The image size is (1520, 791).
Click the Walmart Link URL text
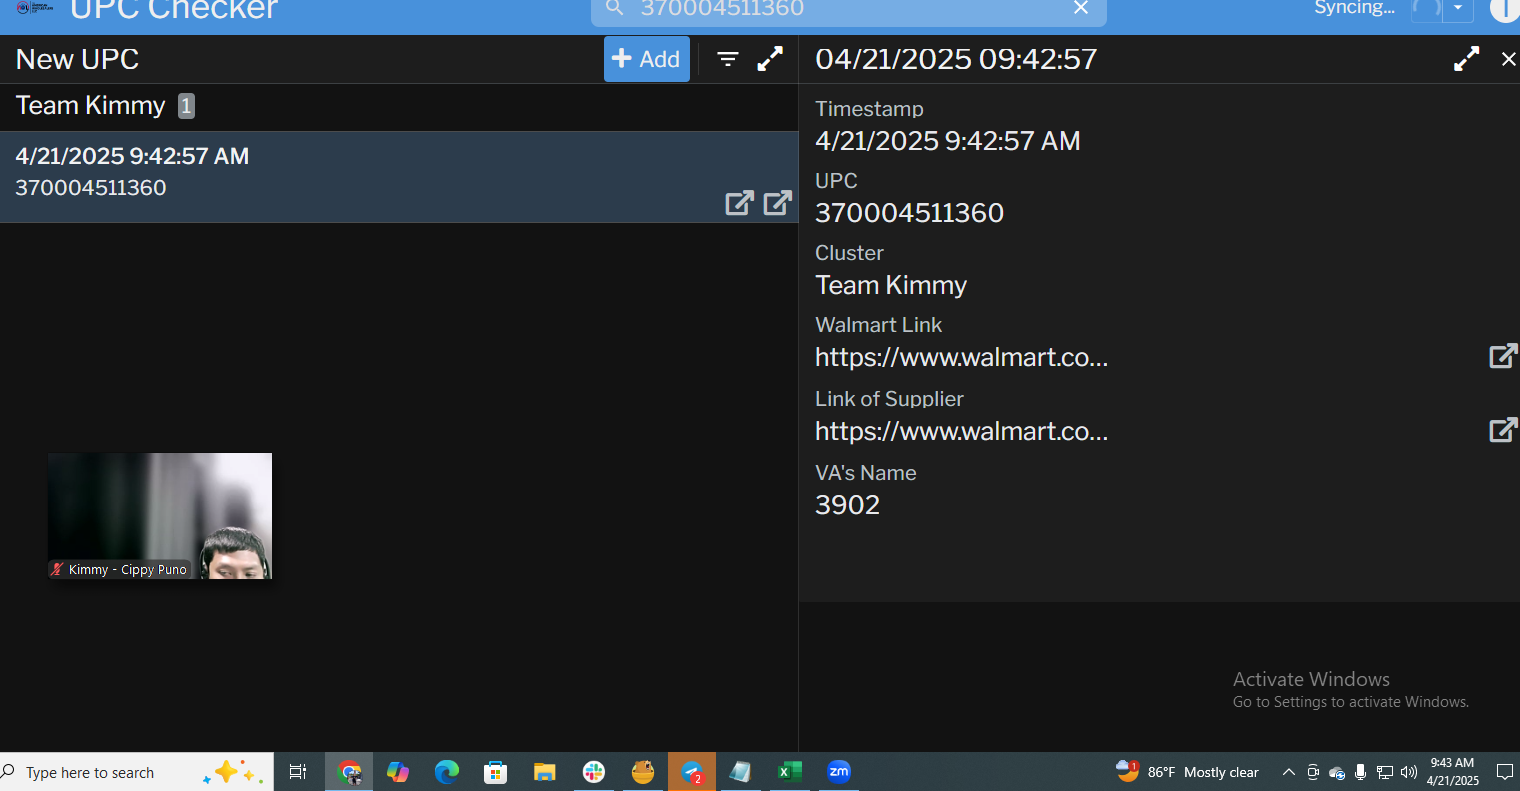[961, 357]
